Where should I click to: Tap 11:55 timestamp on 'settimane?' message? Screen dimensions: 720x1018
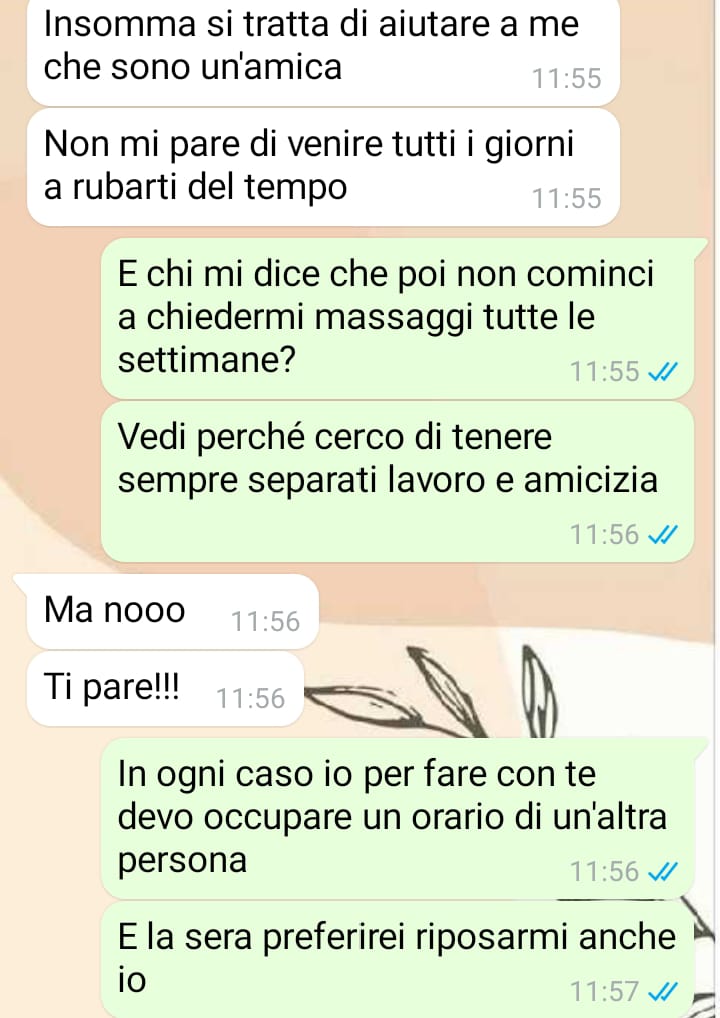click(x=604, y=372)
